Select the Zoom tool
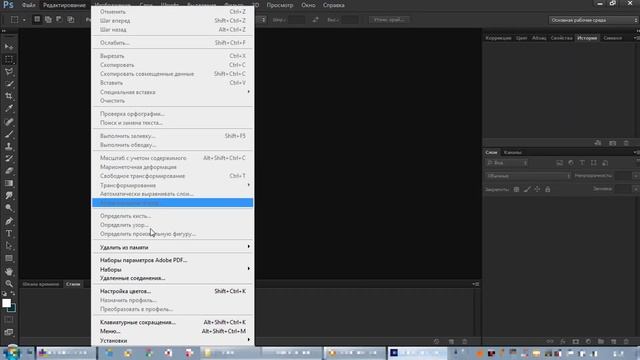 click(x=9, y=284)
